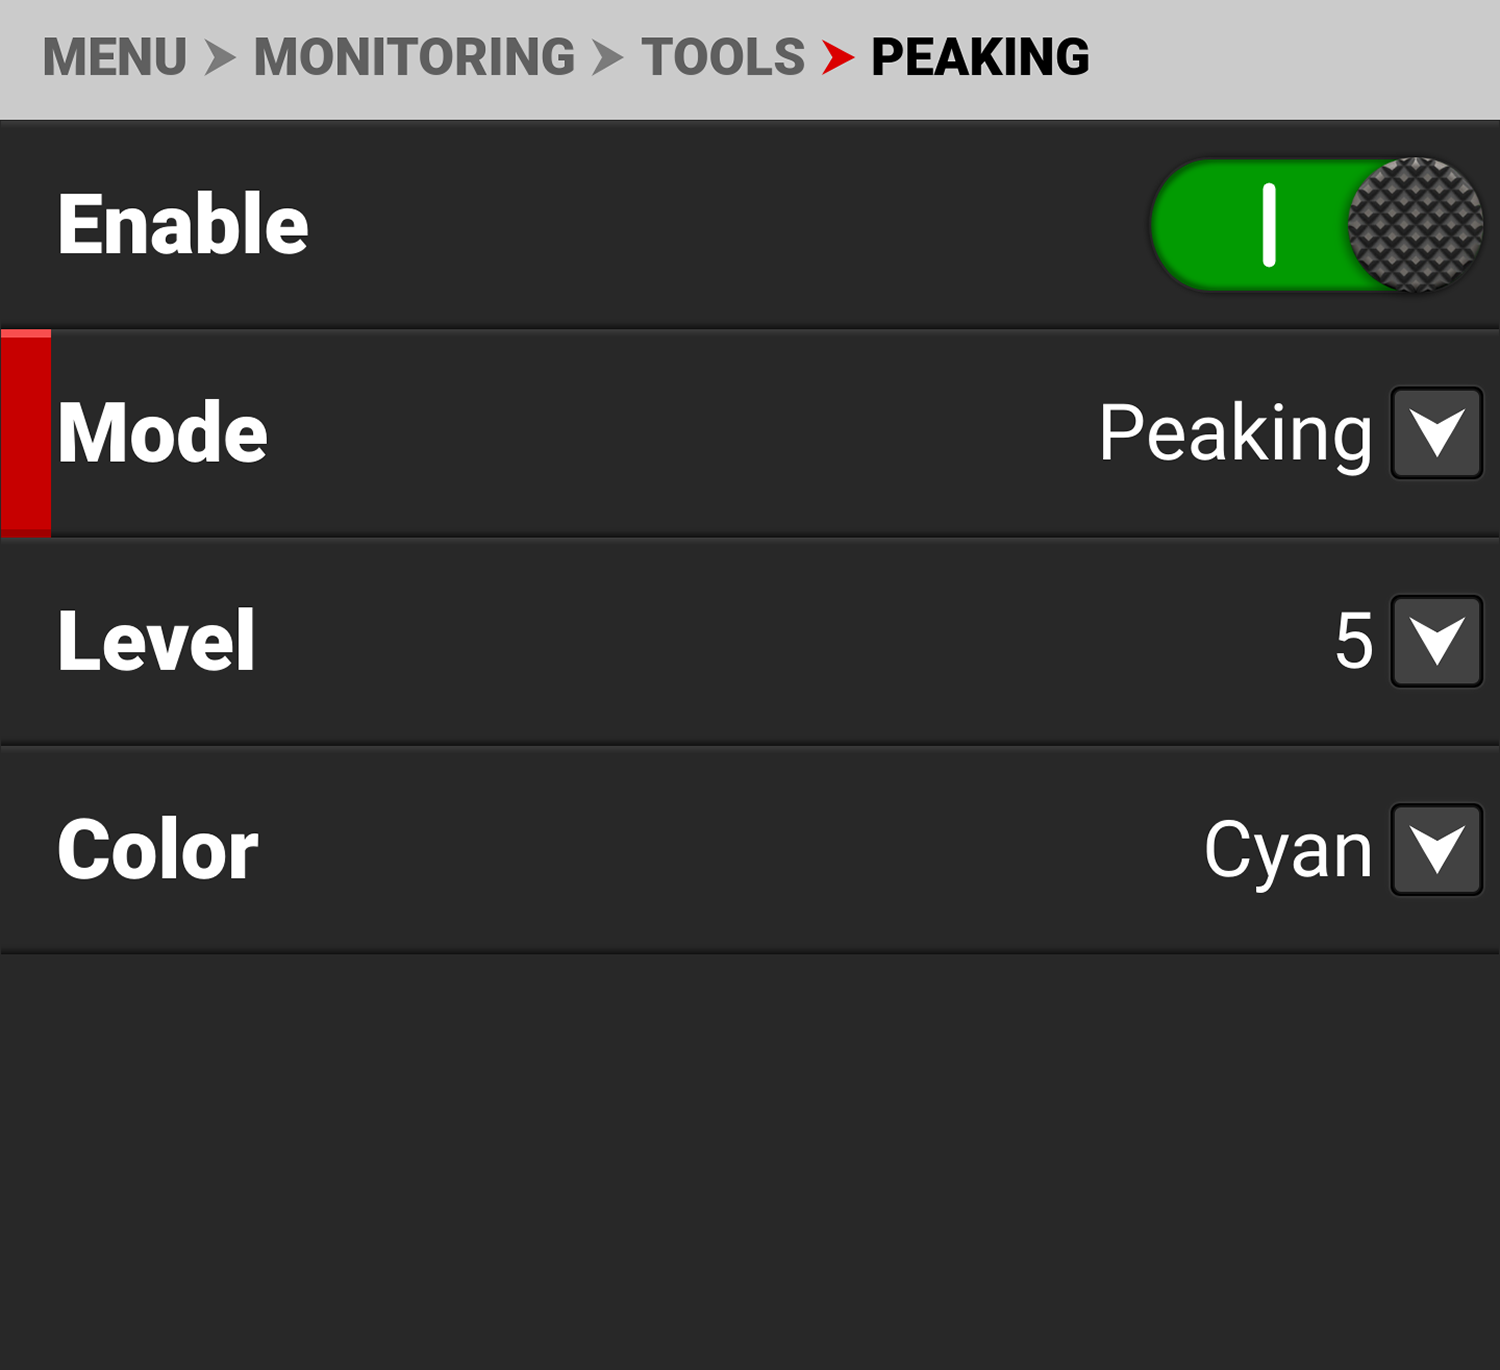Click the Color dropdown arrow icon

pos(1436,849)
